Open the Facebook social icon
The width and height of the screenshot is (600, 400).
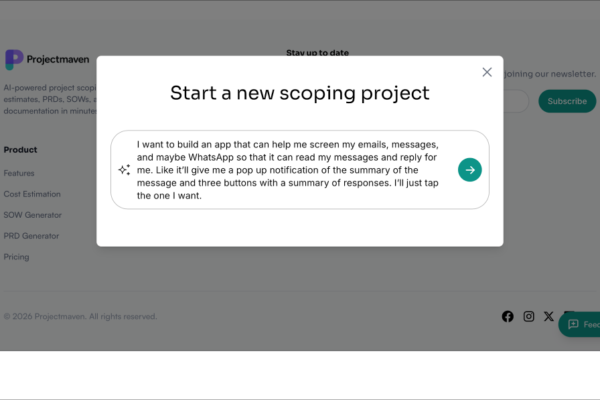(x=508, y=317)
